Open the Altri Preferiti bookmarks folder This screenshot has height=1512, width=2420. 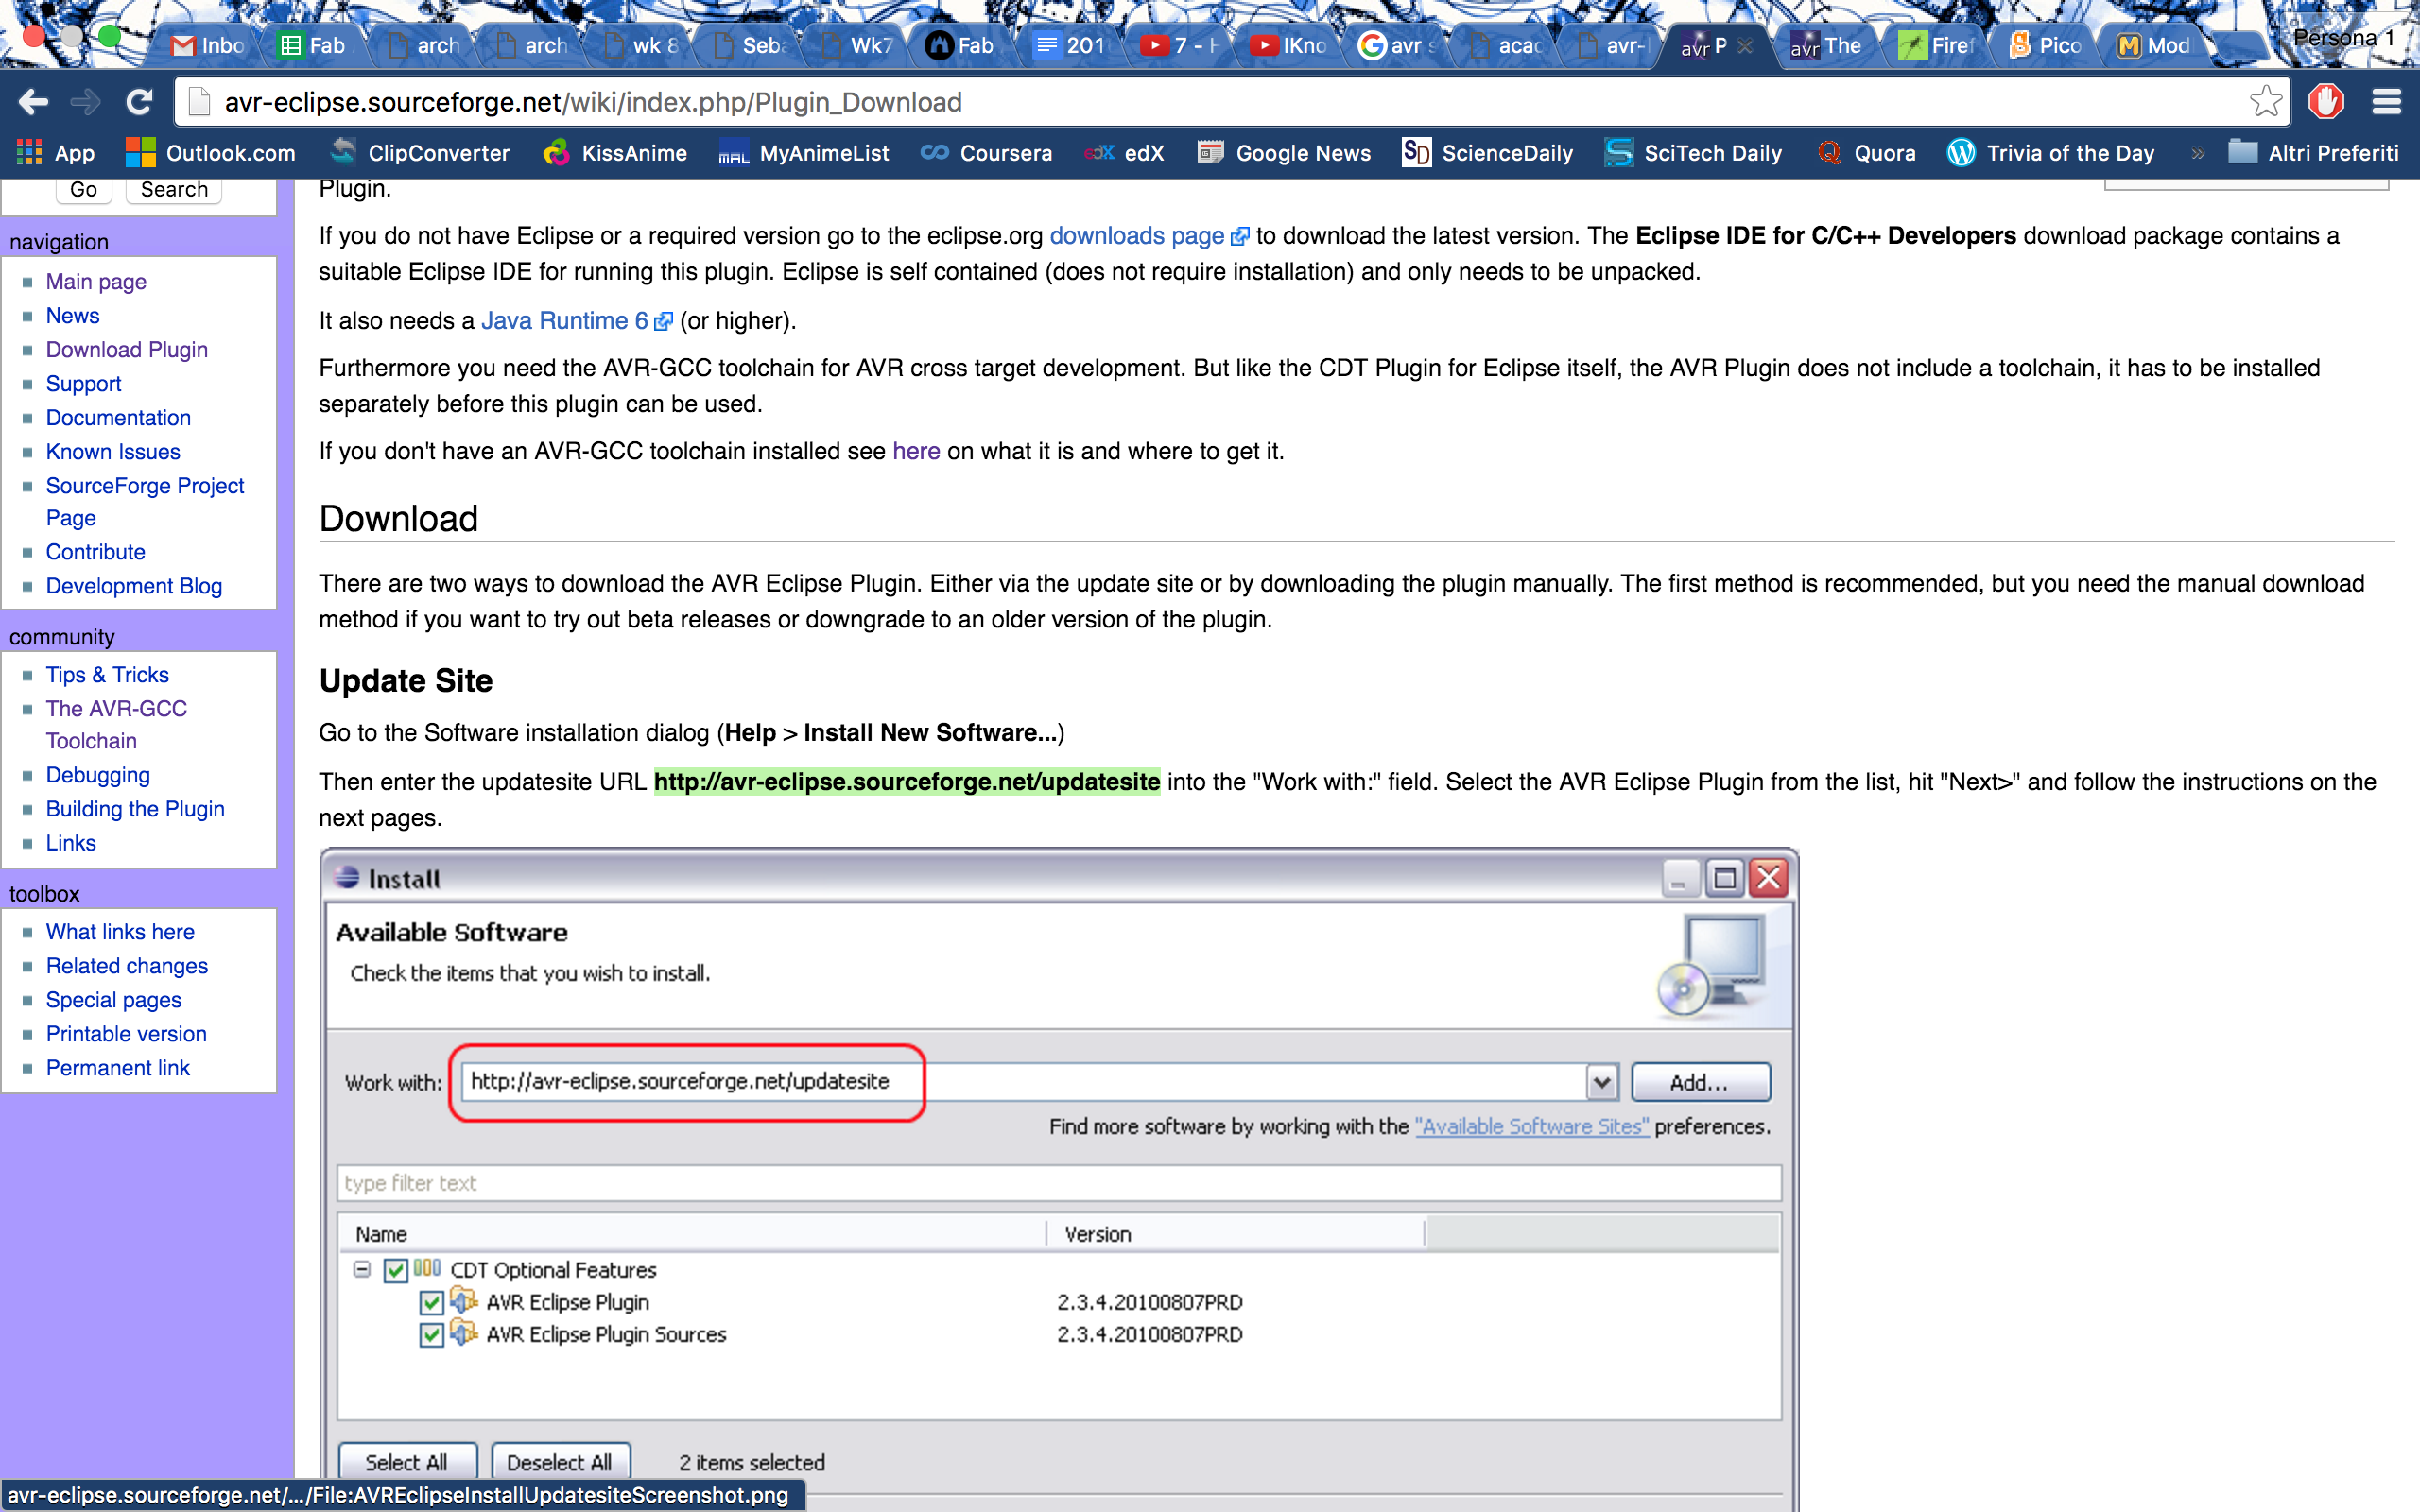tap(2313, 153)
